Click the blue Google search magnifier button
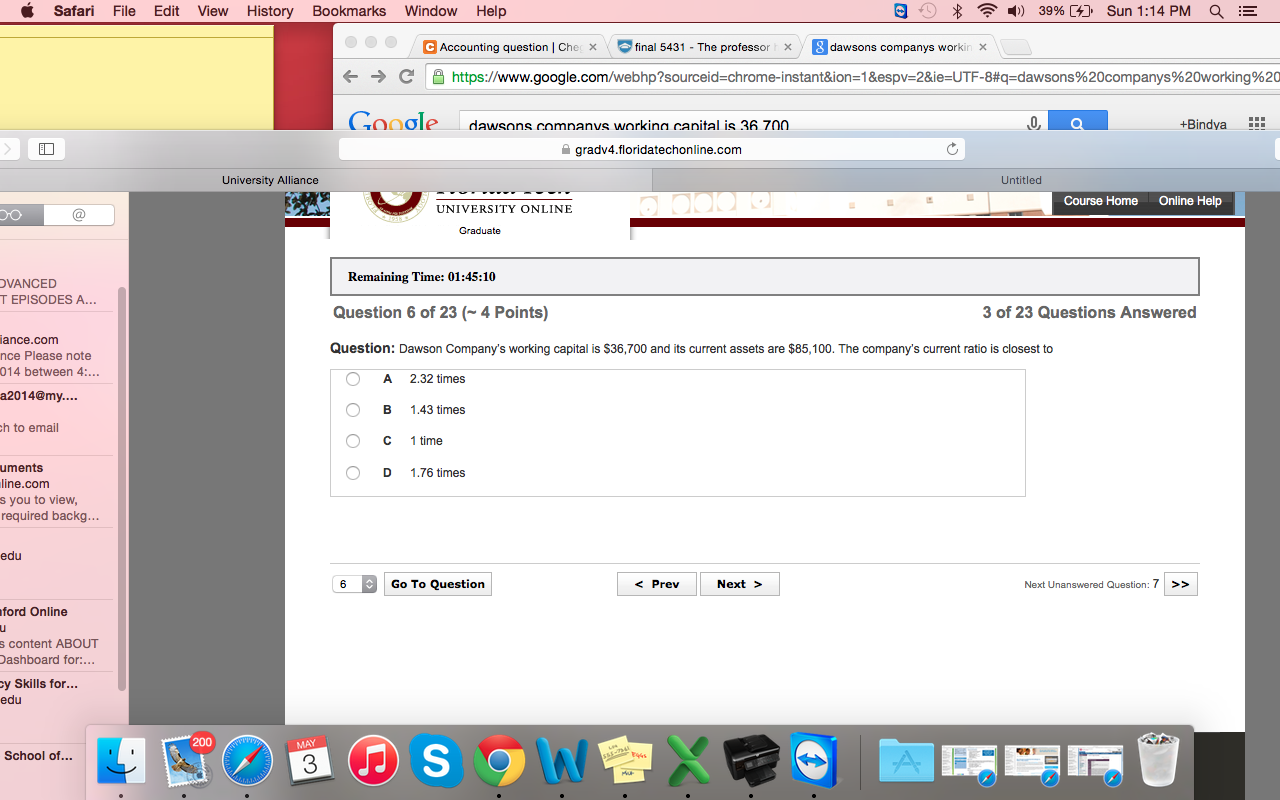 coord(1077,124)
